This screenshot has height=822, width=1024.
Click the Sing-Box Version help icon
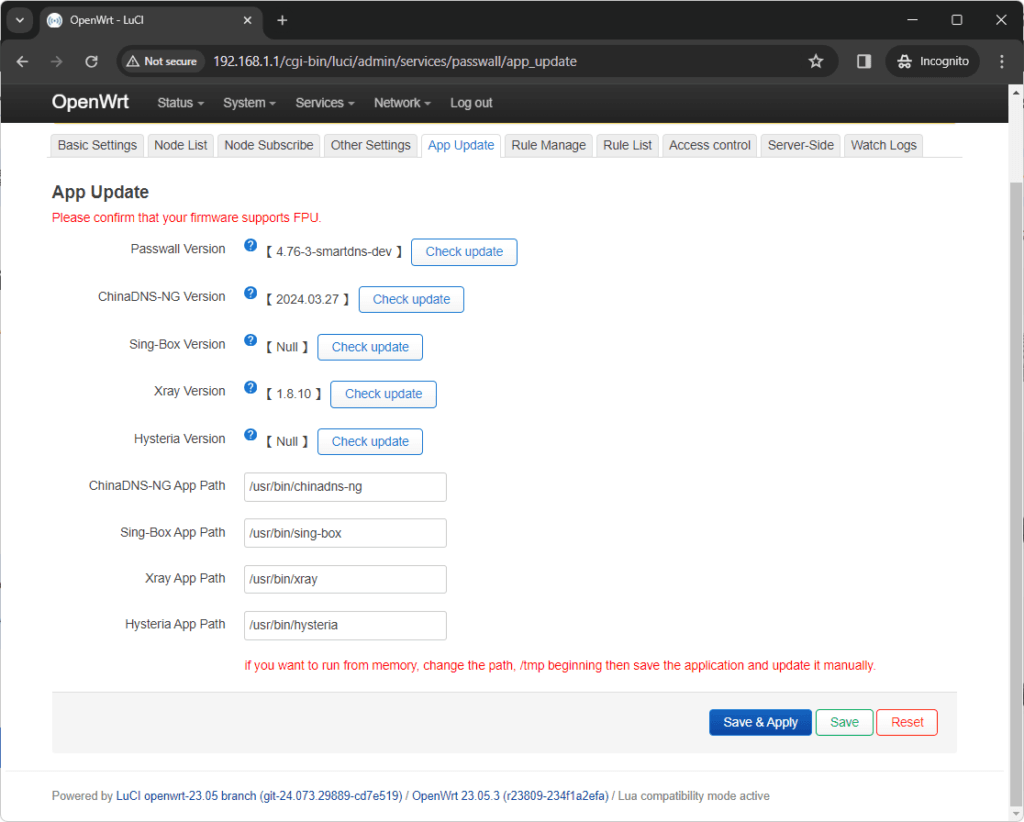point(250,340)
